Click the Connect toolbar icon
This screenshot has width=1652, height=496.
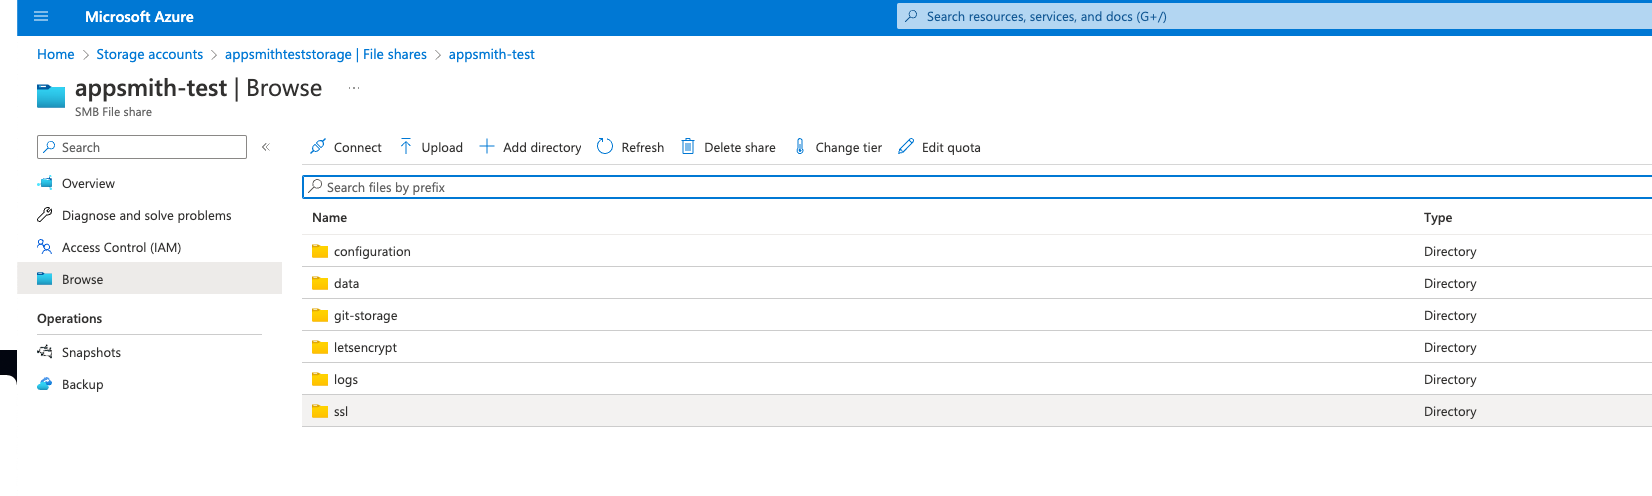tap(318, 147)
